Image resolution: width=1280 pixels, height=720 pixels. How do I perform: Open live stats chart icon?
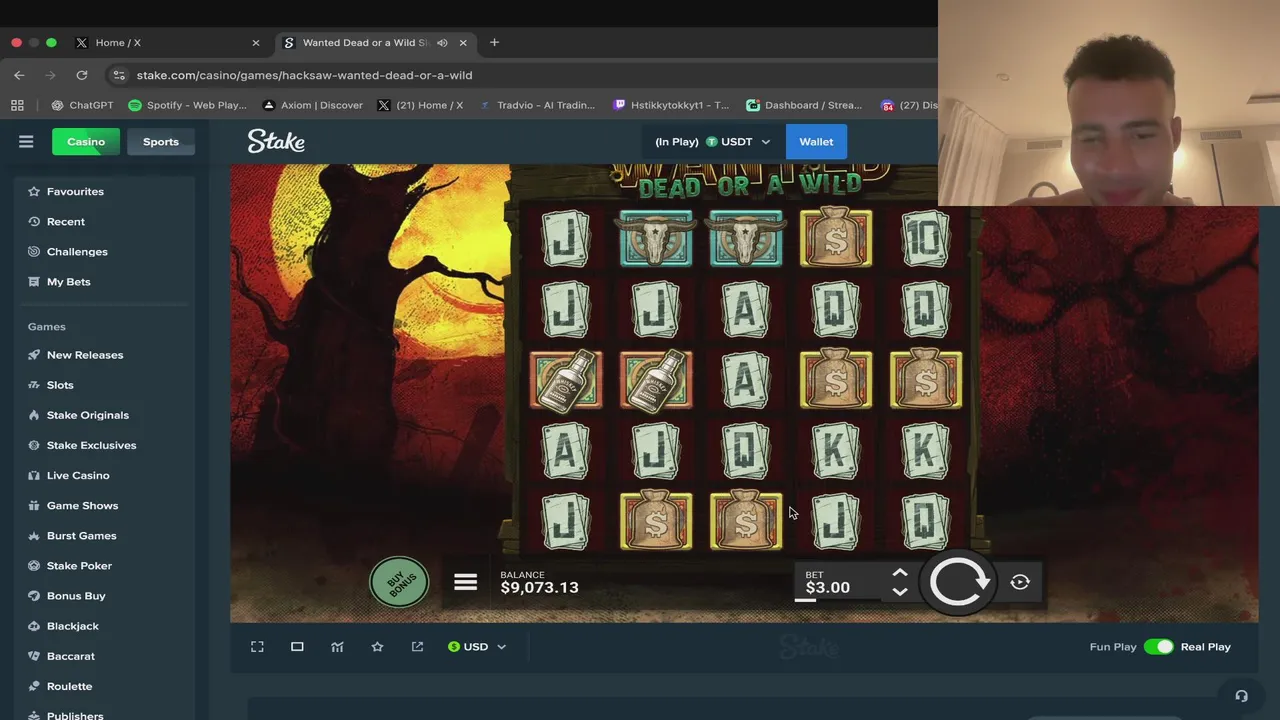pos(337,647)
